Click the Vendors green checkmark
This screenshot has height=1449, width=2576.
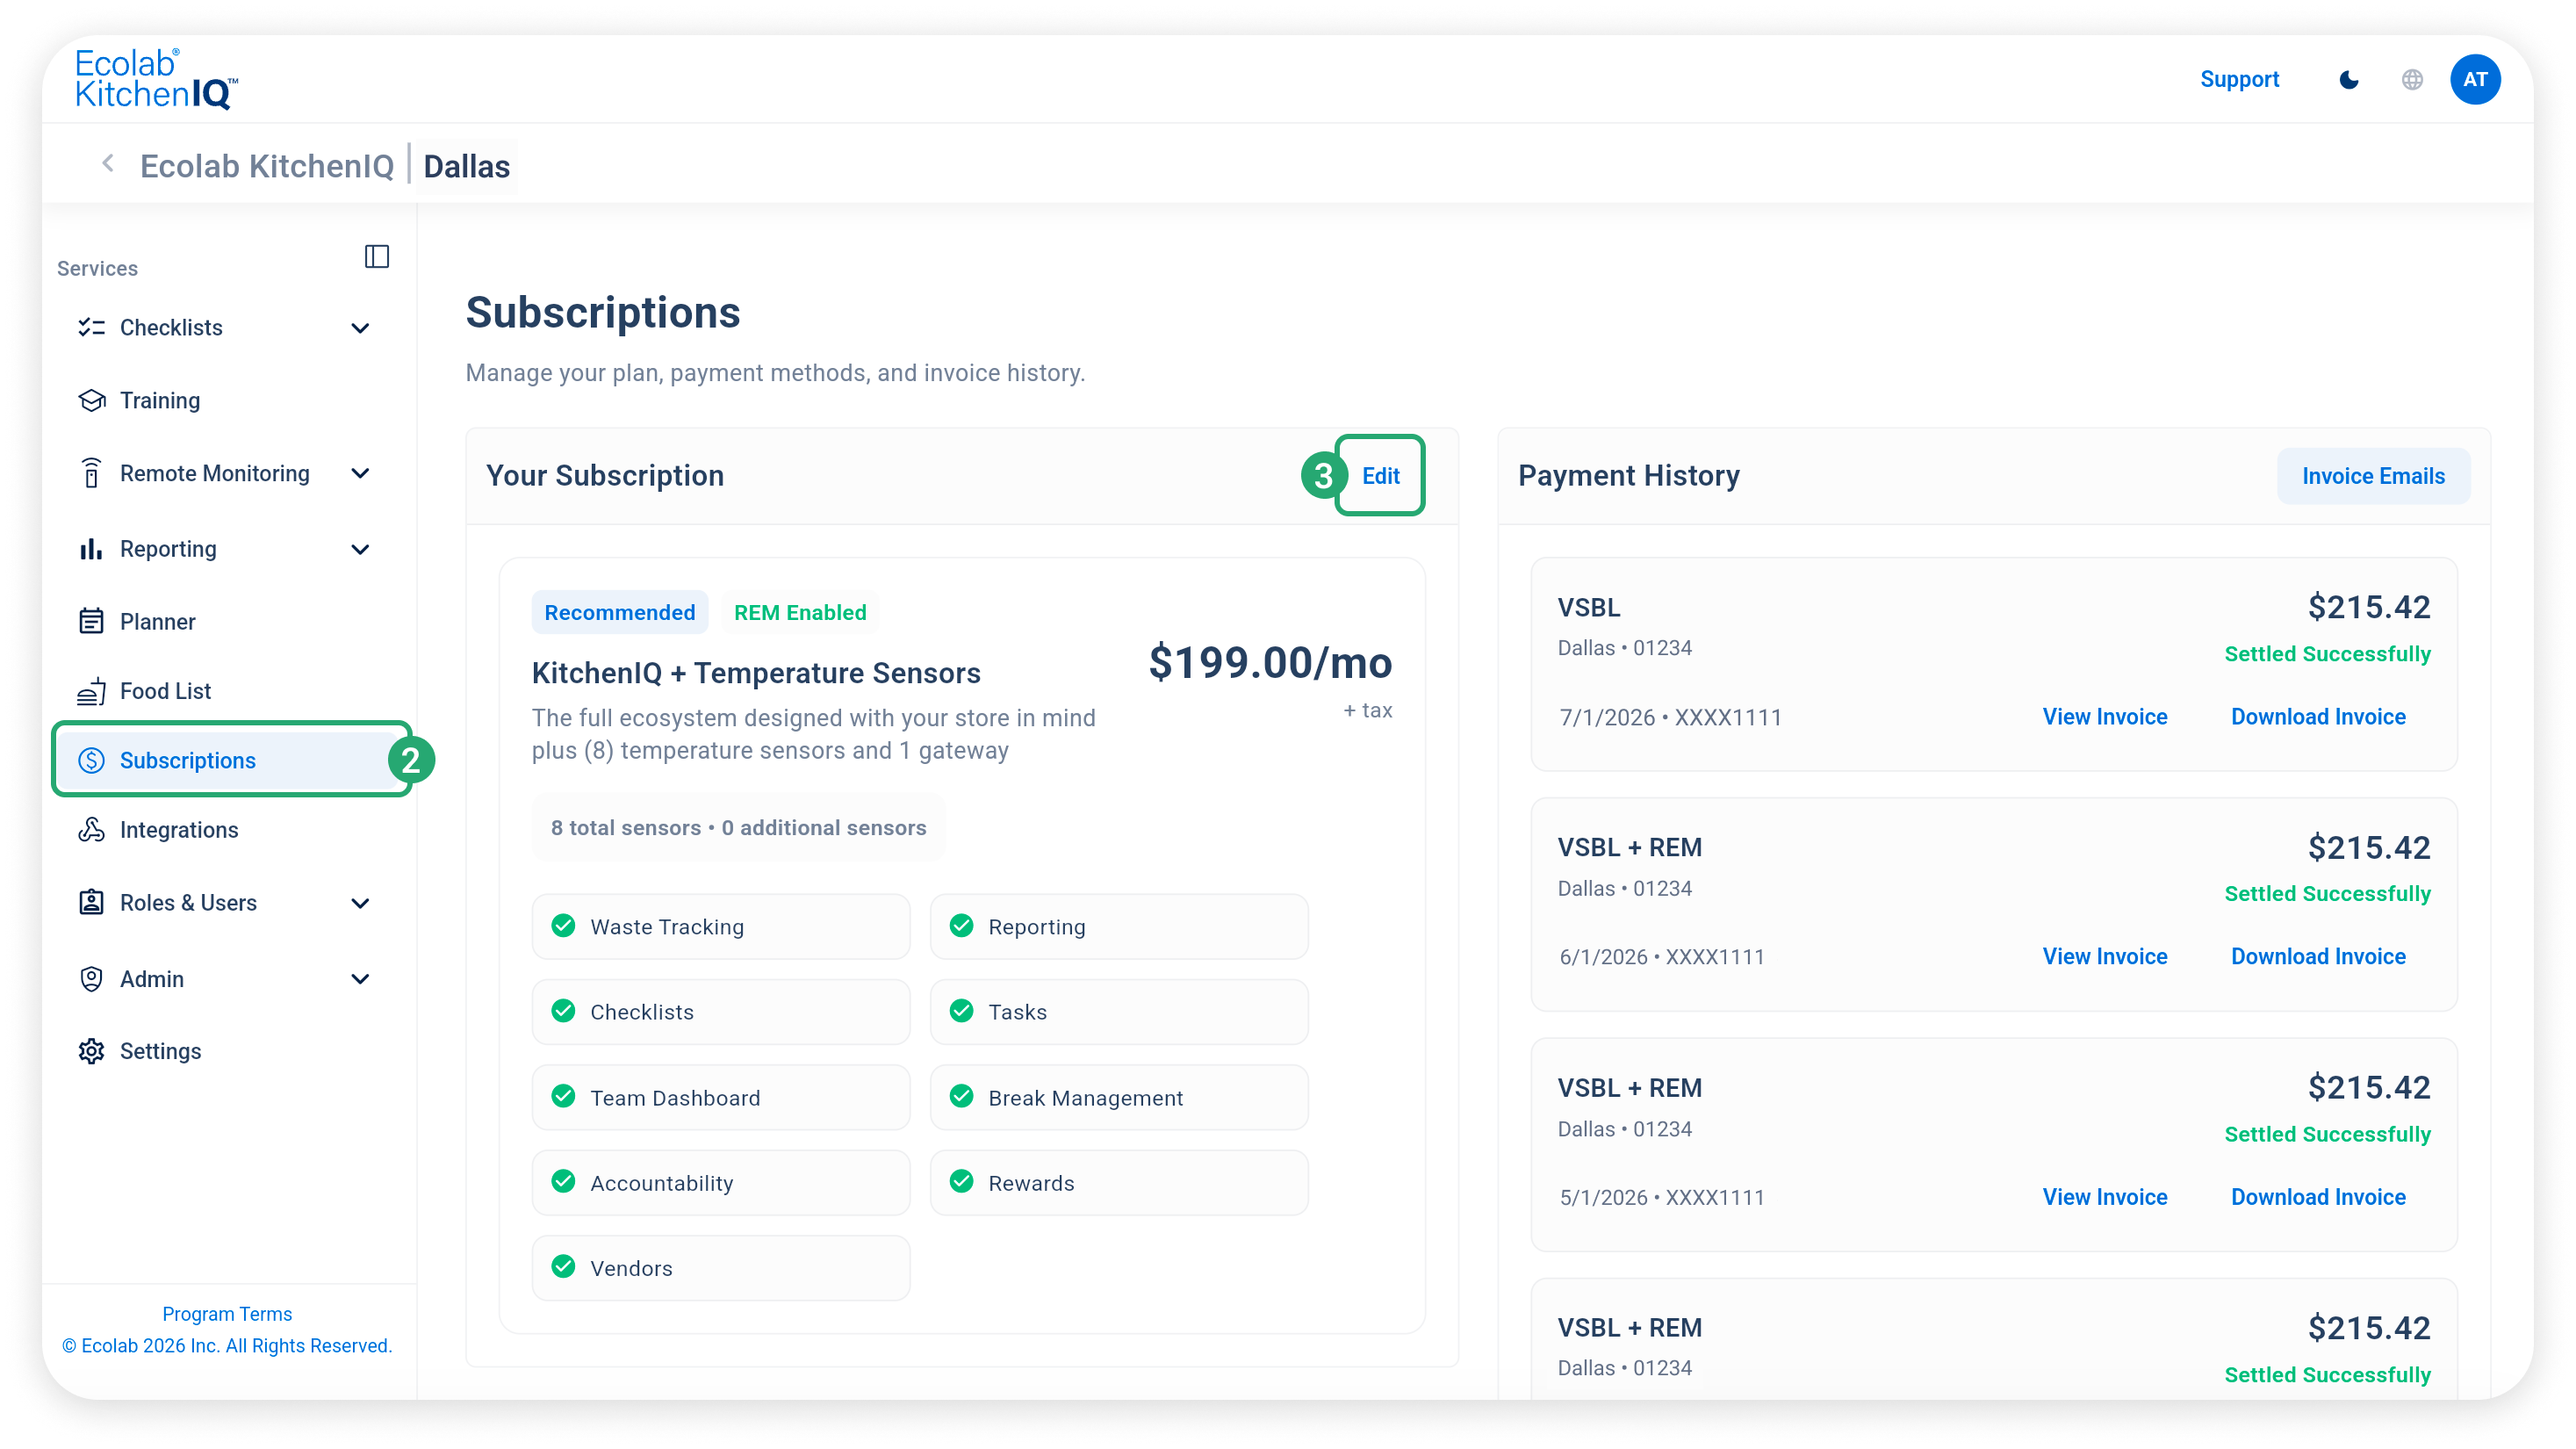[x=563, y=1267]
